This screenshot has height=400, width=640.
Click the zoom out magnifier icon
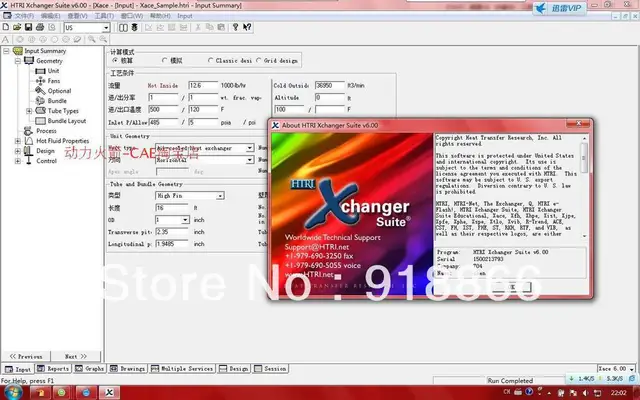[103, 39]
